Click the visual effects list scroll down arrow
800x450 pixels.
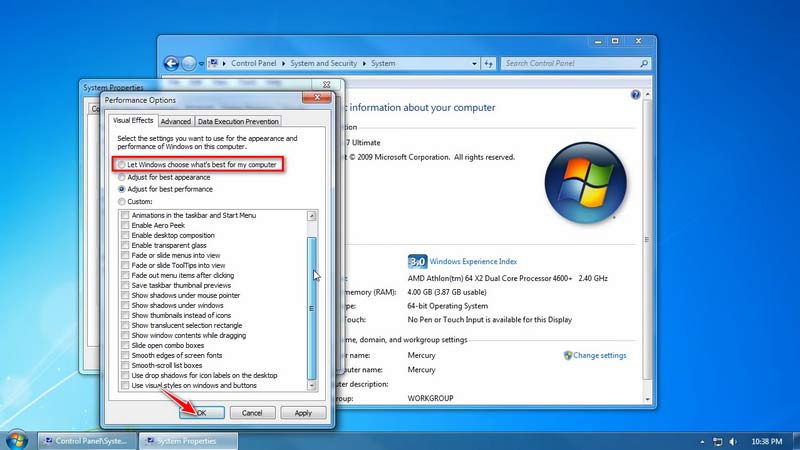[312, 386]
